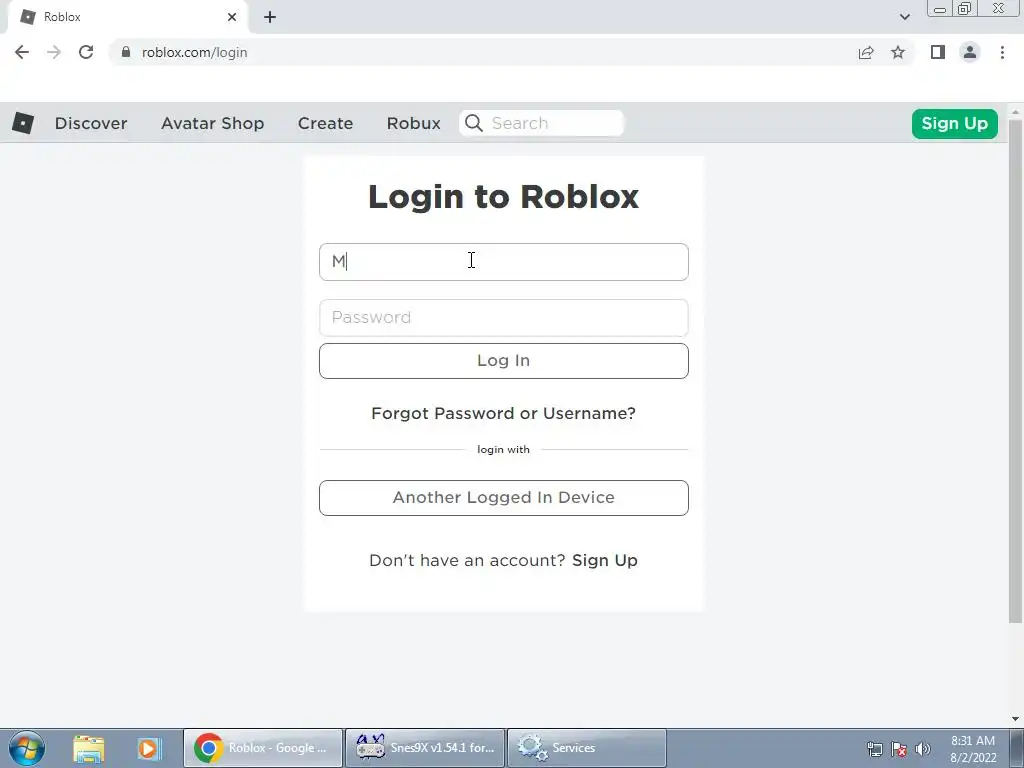Image resolution: width=1024 pixels, height=768 pixels.
Task: Bookmark this page with the star icon
Action: coord(898,52)
